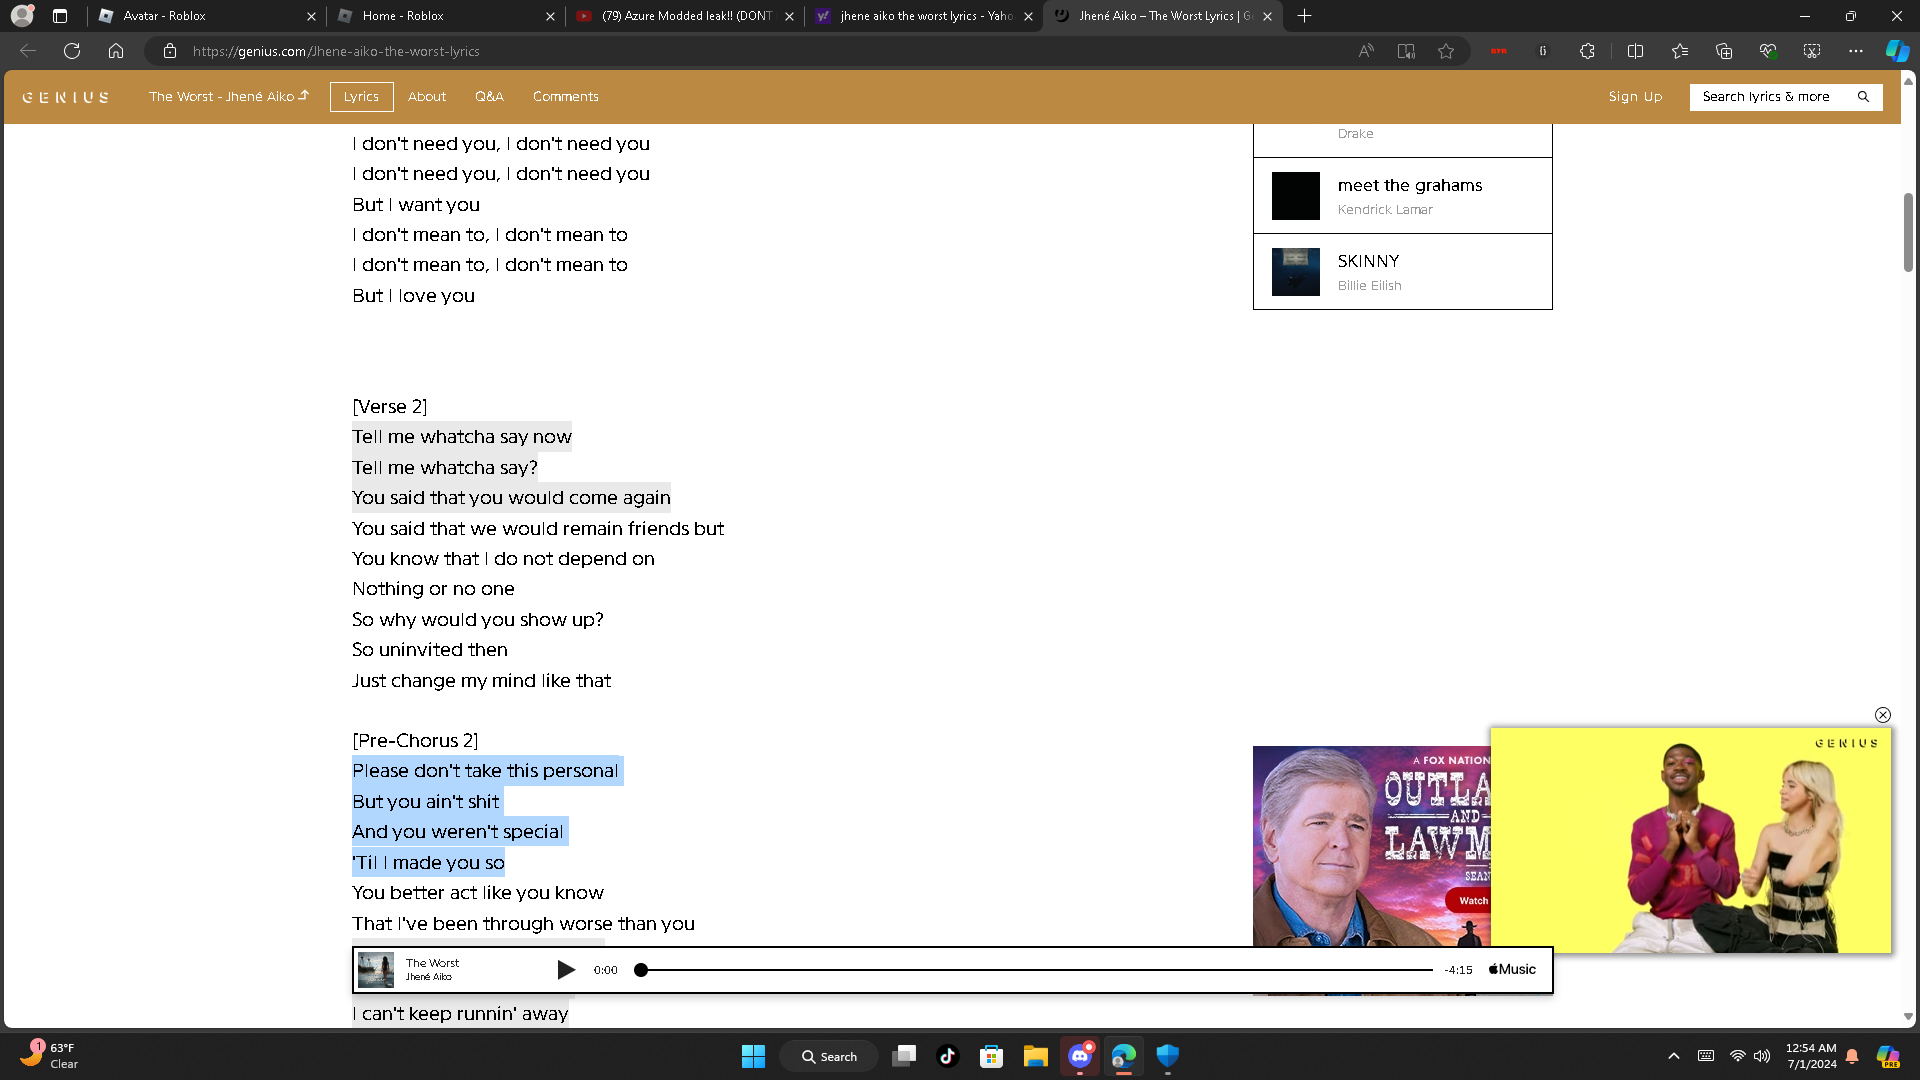Viewport: 1920px width, 1080px height.
Task: Click the page vertical scrollbar thumb
Action: pyautogui.click(x=1908, y=232)
